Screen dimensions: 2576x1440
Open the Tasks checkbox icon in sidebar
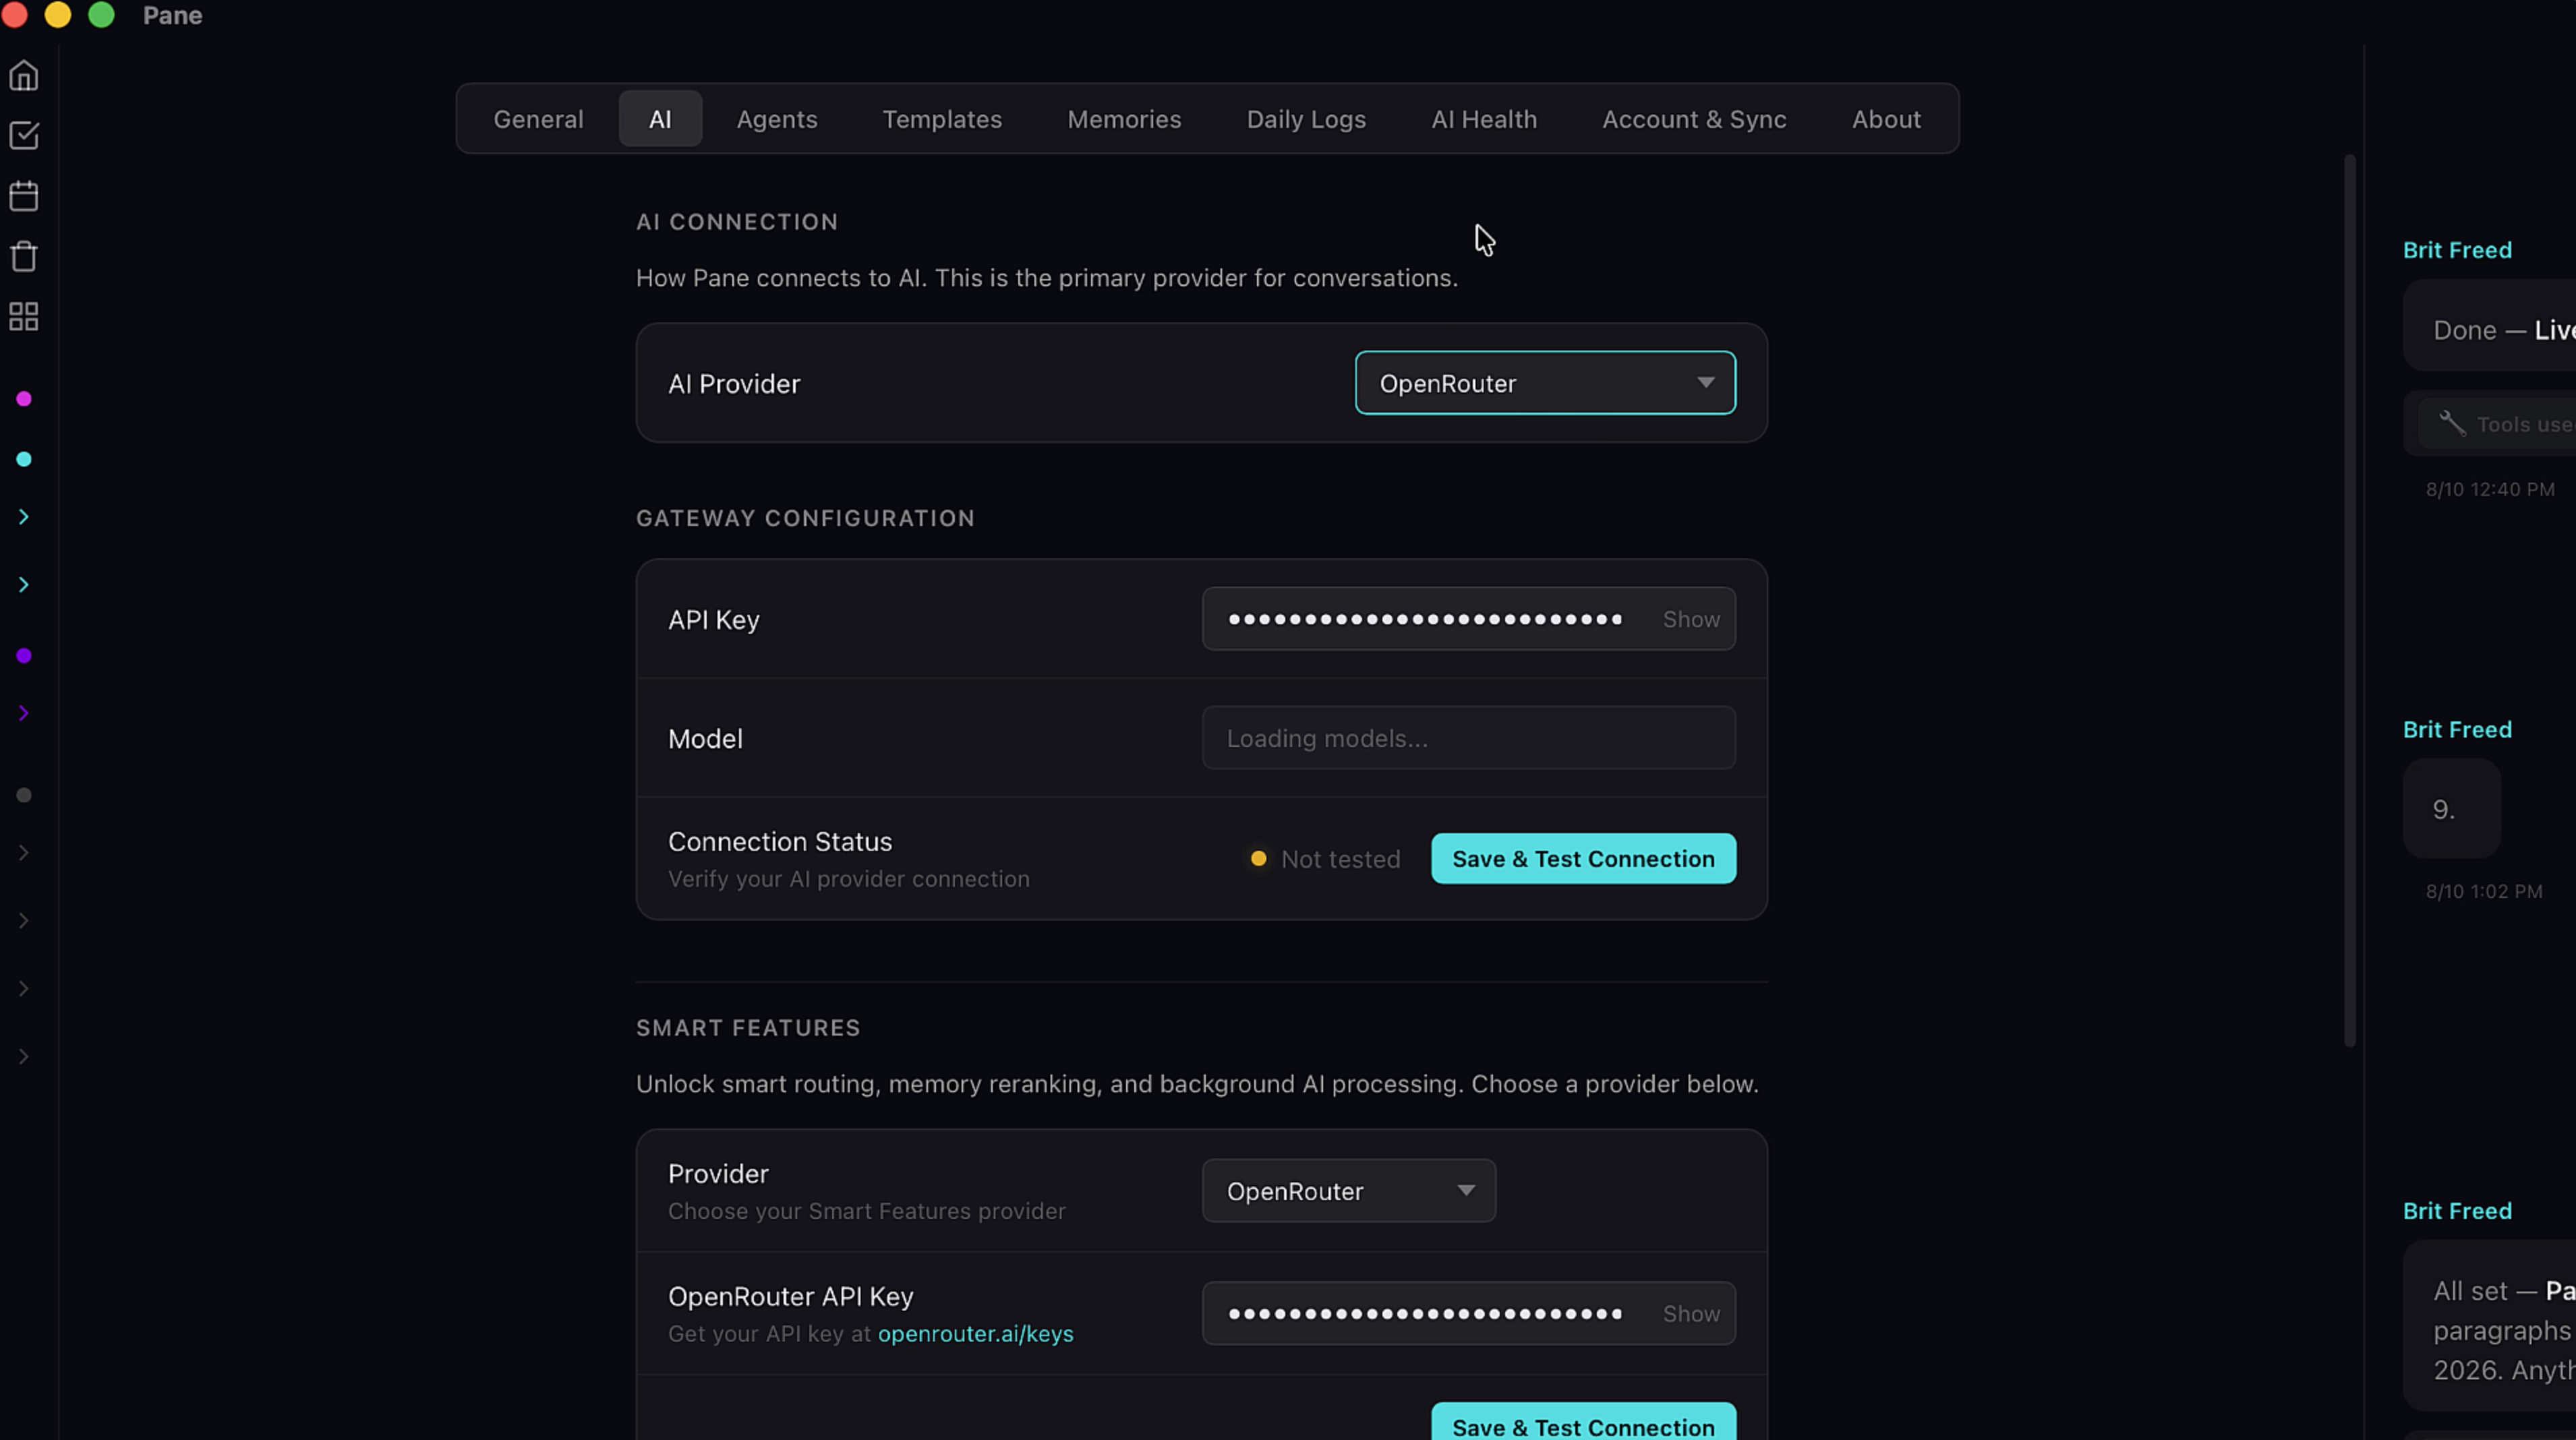coord(24,135)
